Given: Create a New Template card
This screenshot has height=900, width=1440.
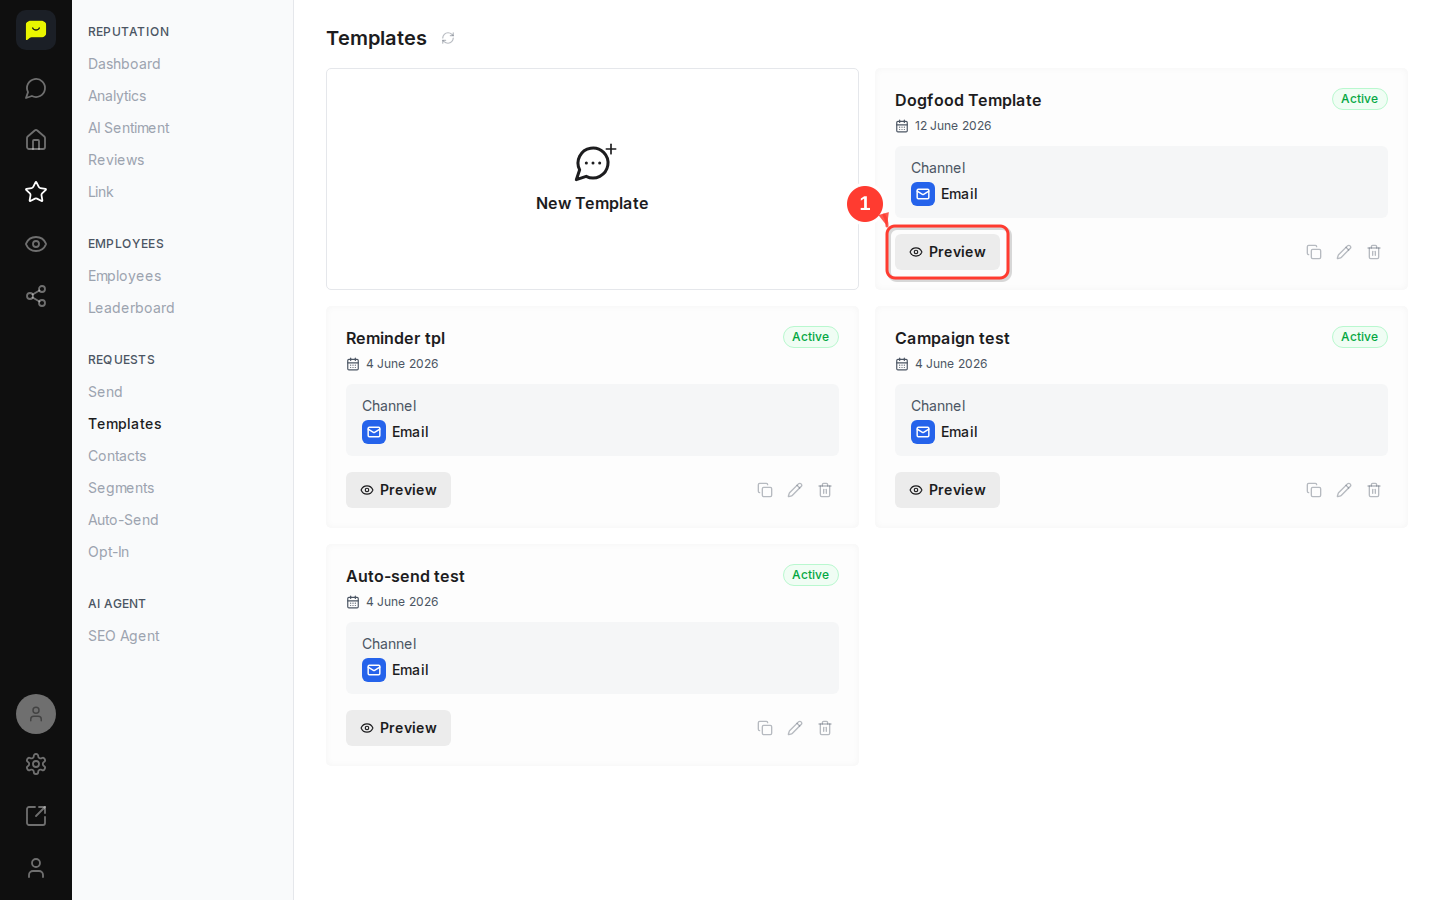Looking at the screenshot, I should (x=592, y=179).
